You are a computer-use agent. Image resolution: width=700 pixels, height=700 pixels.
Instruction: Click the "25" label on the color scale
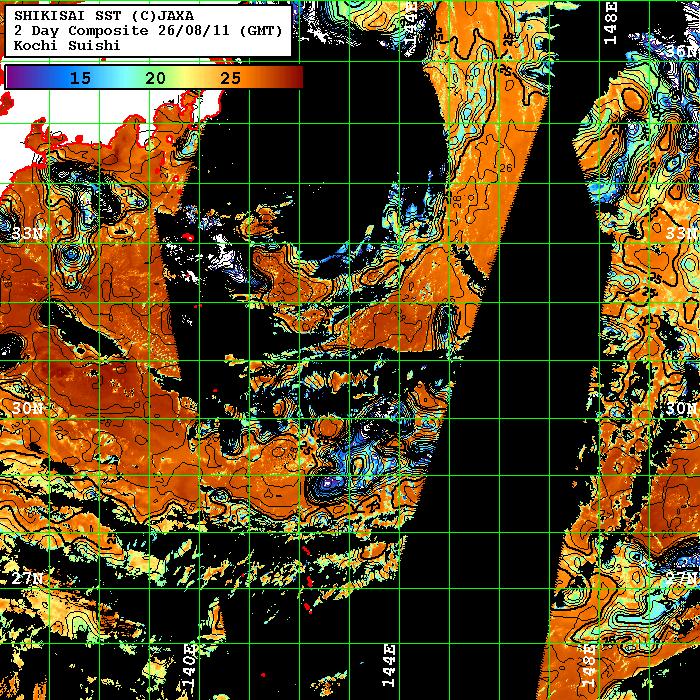point(230,78)
